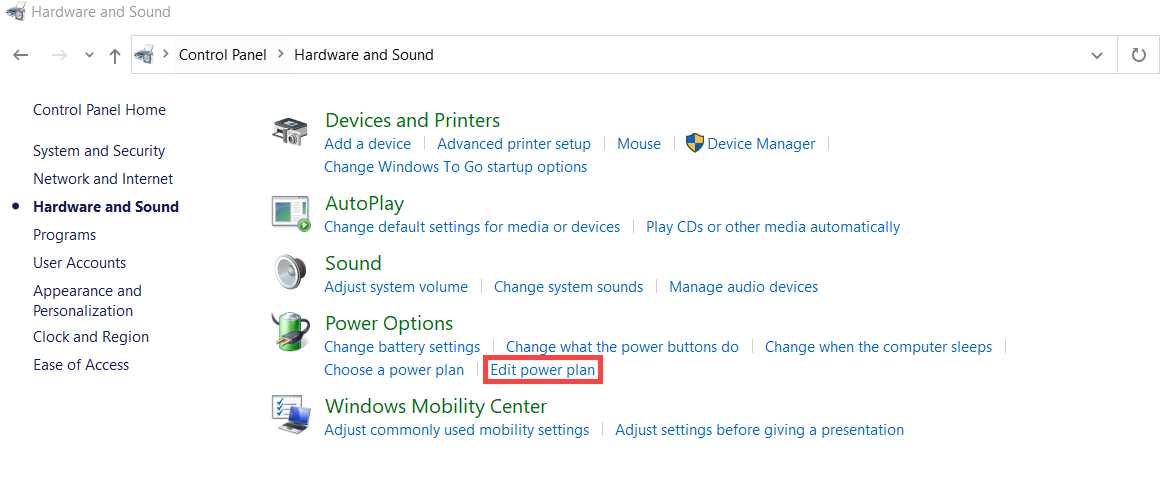Click the Sound speaker icon
1168x480 pixels.
(290, 272)
